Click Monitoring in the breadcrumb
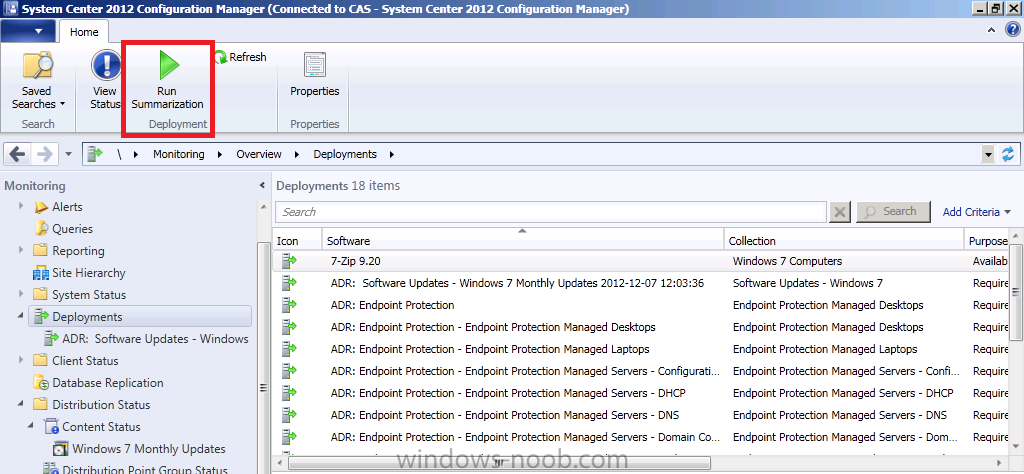Viewport: 1024px width, 474px height. point(178,155)
